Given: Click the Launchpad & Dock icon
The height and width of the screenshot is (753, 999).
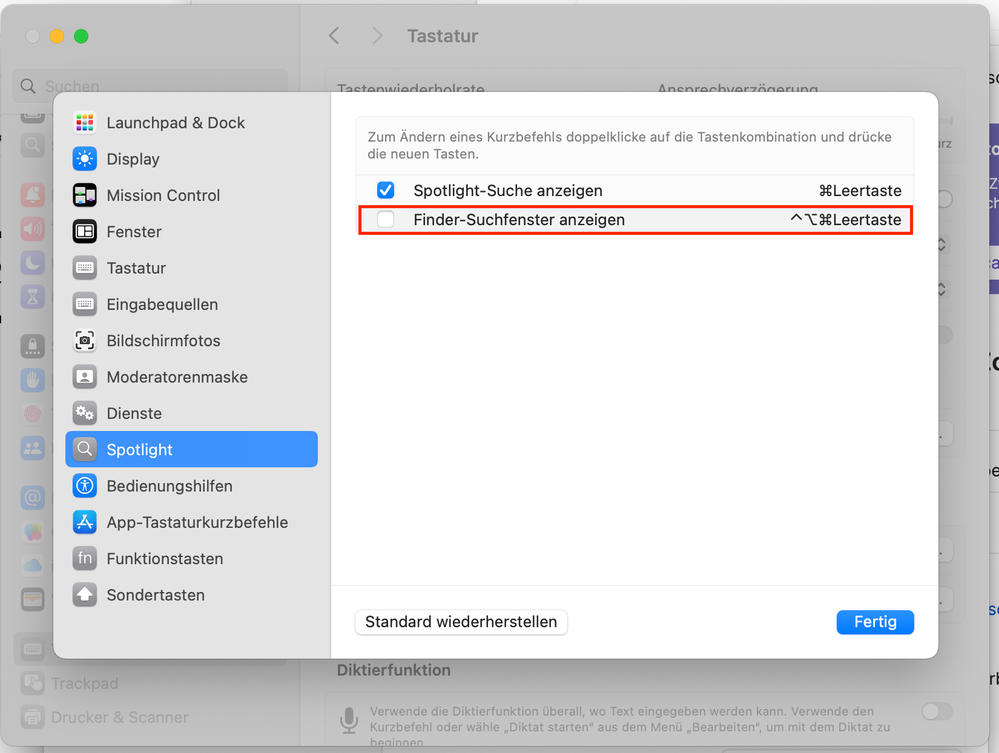Looking at the screenshot, I should [x=85, y=123].
